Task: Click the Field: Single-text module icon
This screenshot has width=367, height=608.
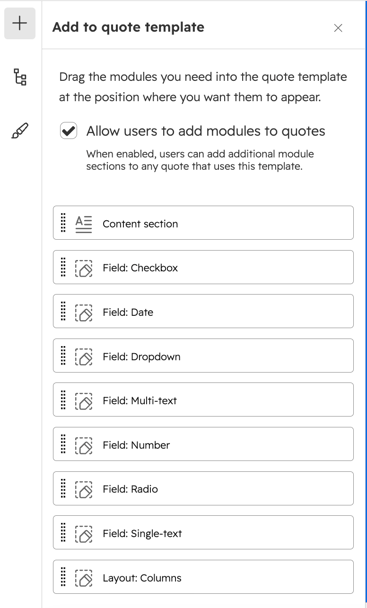Action: pyautogui.click(x=83, y=534)
